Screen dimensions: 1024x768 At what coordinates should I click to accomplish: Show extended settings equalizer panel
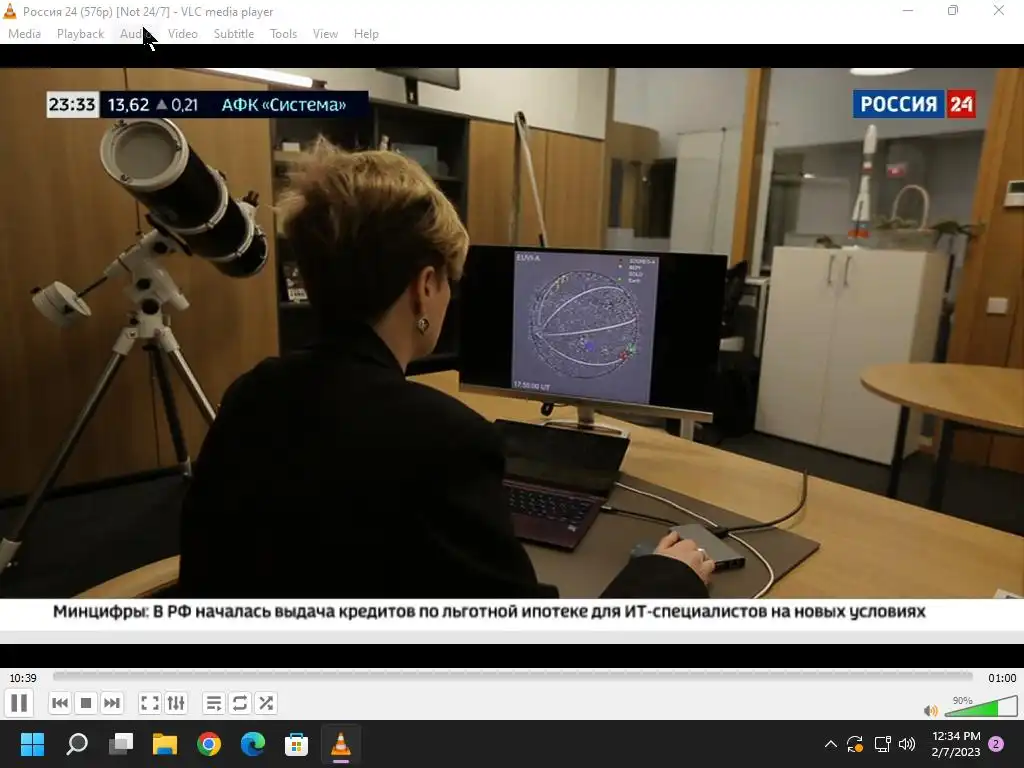pos(176,703)
